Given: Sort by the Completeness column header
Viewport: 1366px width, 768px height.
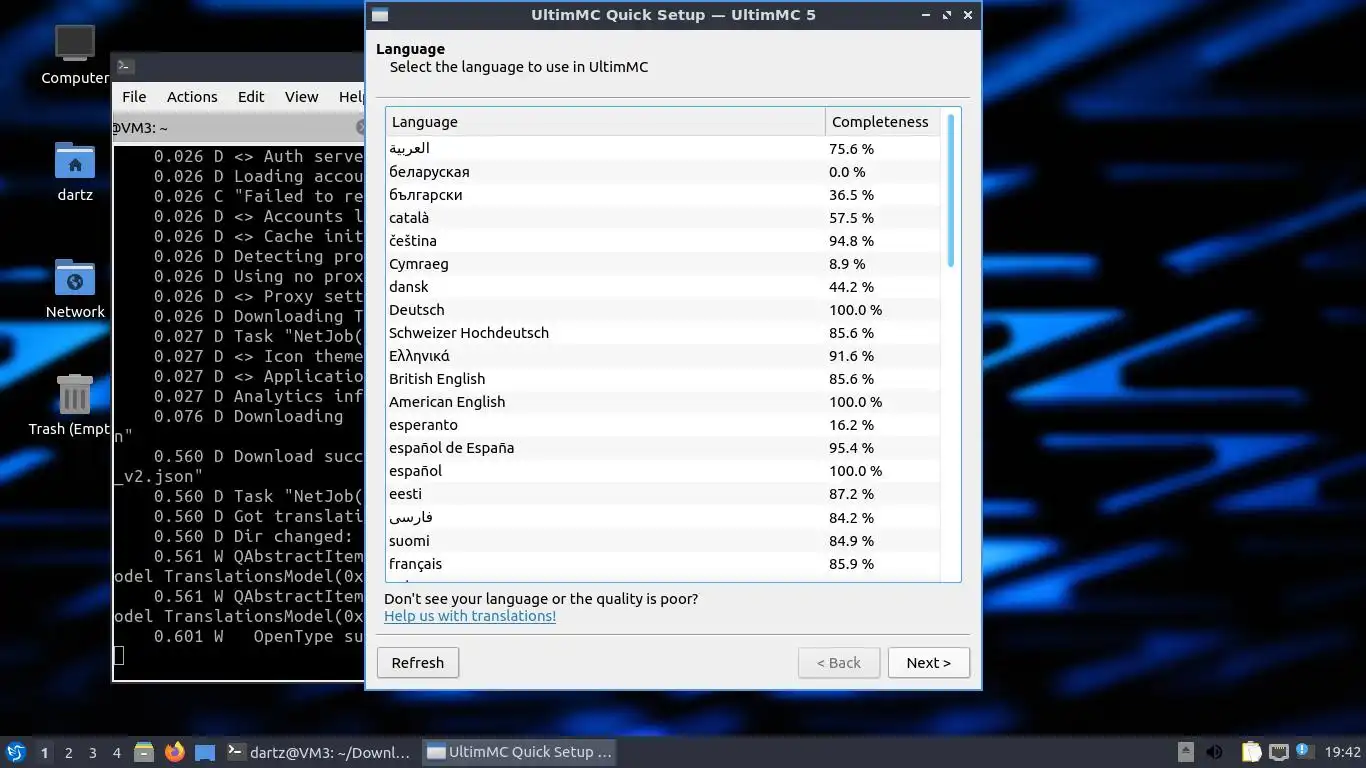Looking at the screenshot, I should [882, 122].
